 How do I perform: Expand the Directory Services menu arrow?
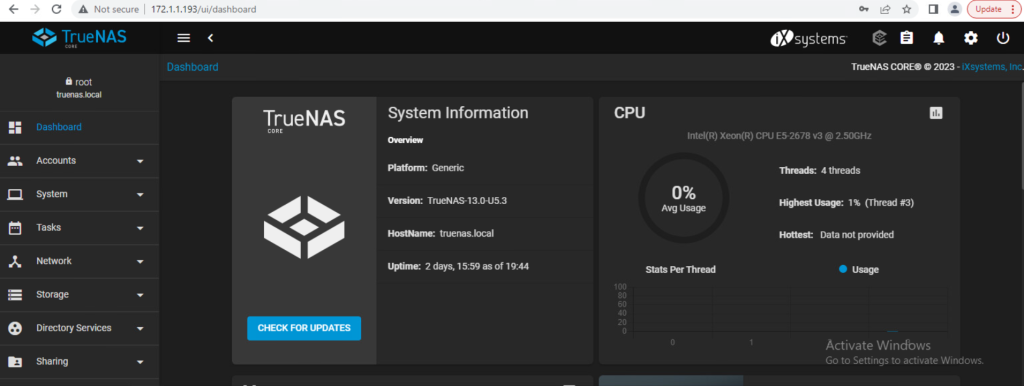click(x=140, y=328)
